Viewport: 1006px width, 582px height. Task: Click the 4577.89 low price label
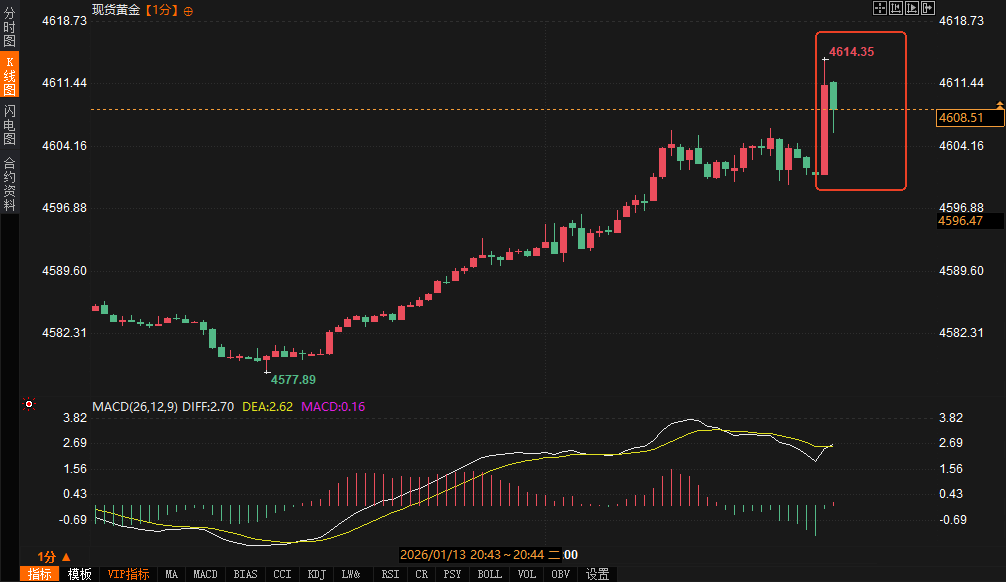coord(293,379)
